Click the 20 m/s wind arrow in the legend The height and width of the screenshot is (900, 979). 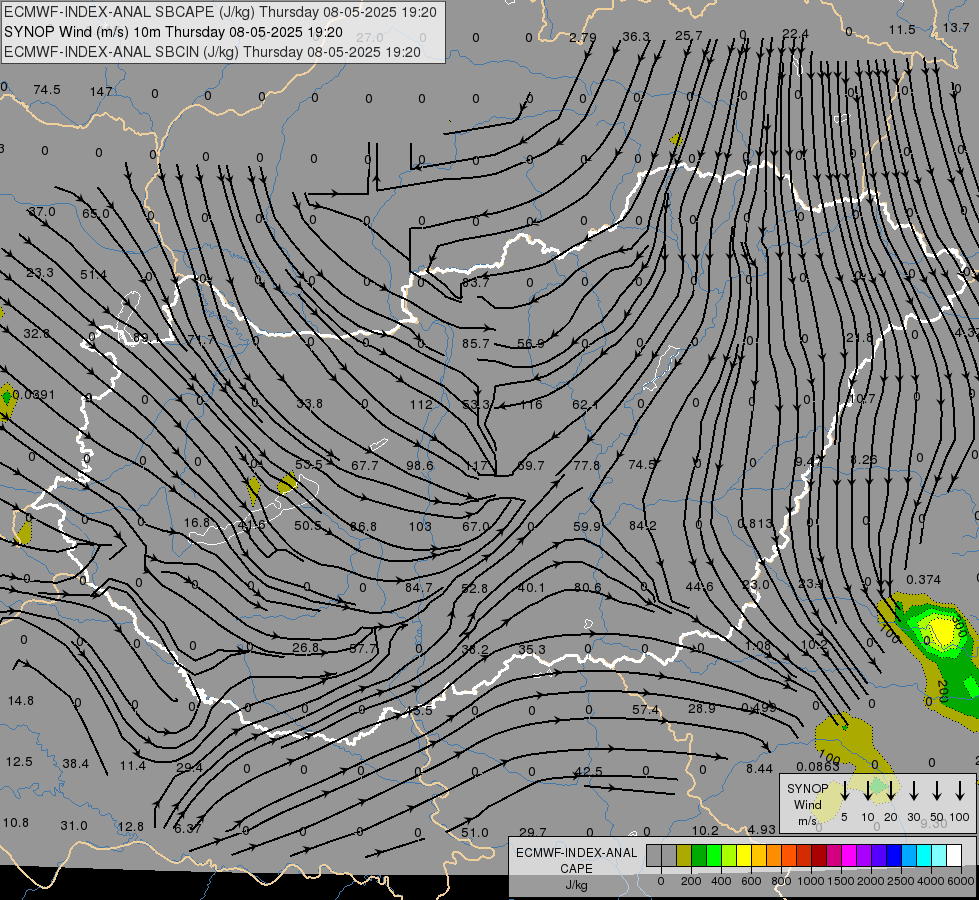coord(890,791)
